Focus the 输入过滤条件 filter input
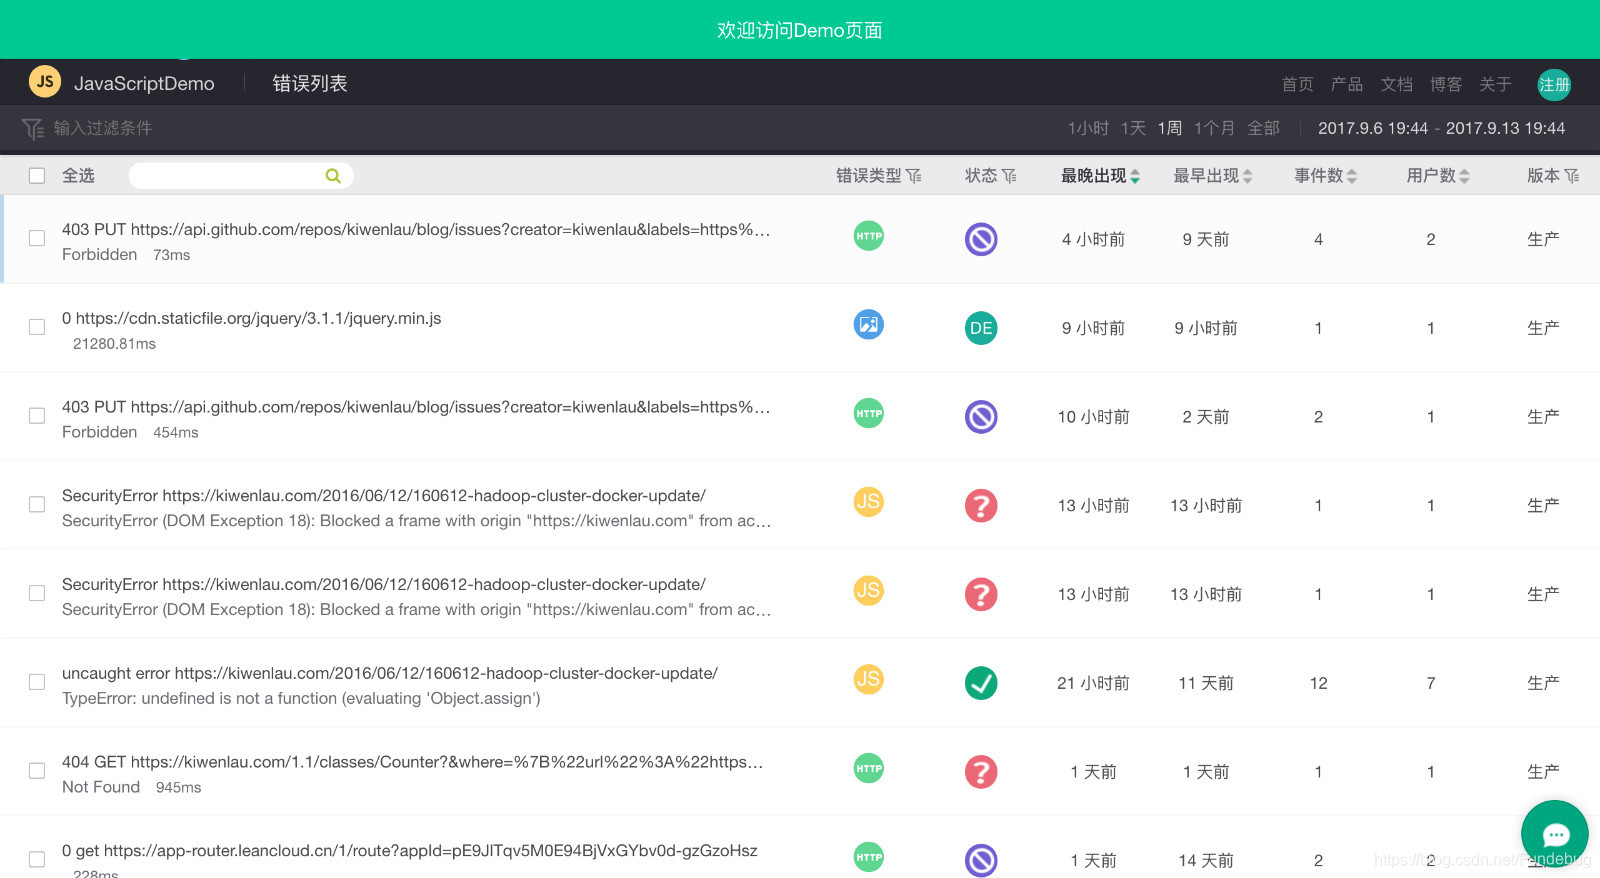 tap(103, 128)
